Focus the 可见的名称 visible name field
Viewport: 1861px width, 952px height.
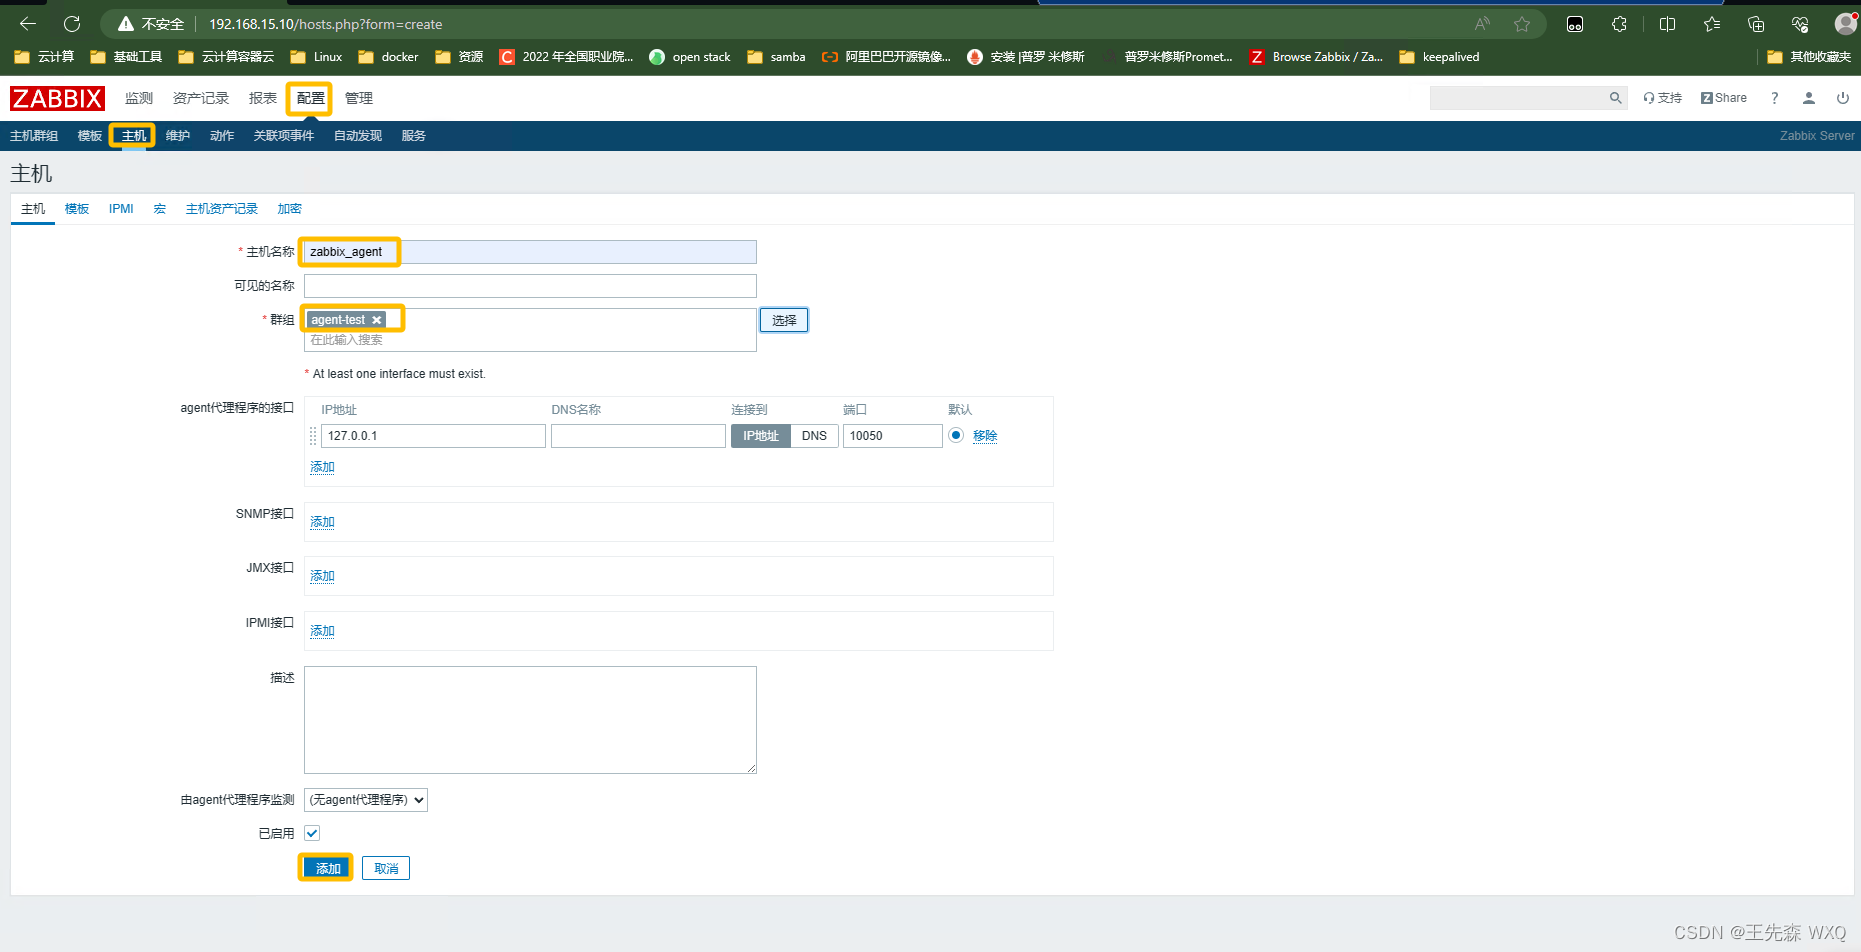(x=530, y=286)
